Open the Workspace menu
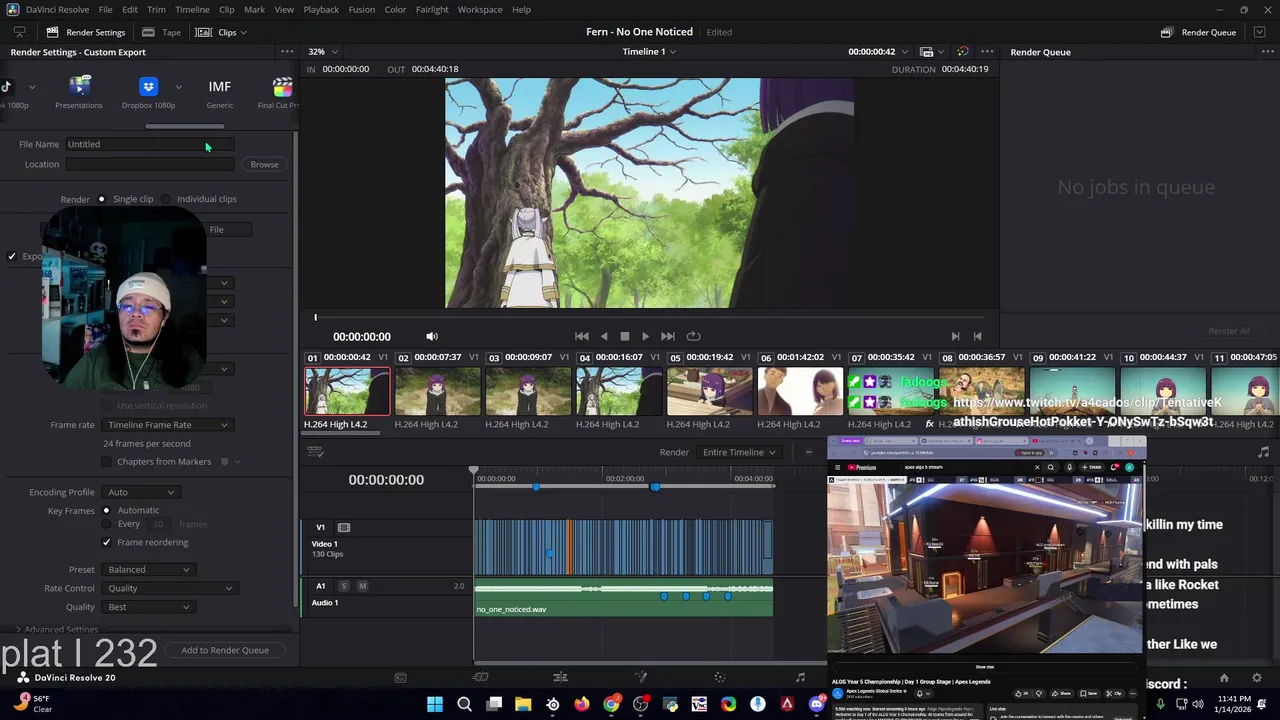The image size is (1280, 720). tap(480, 9)
